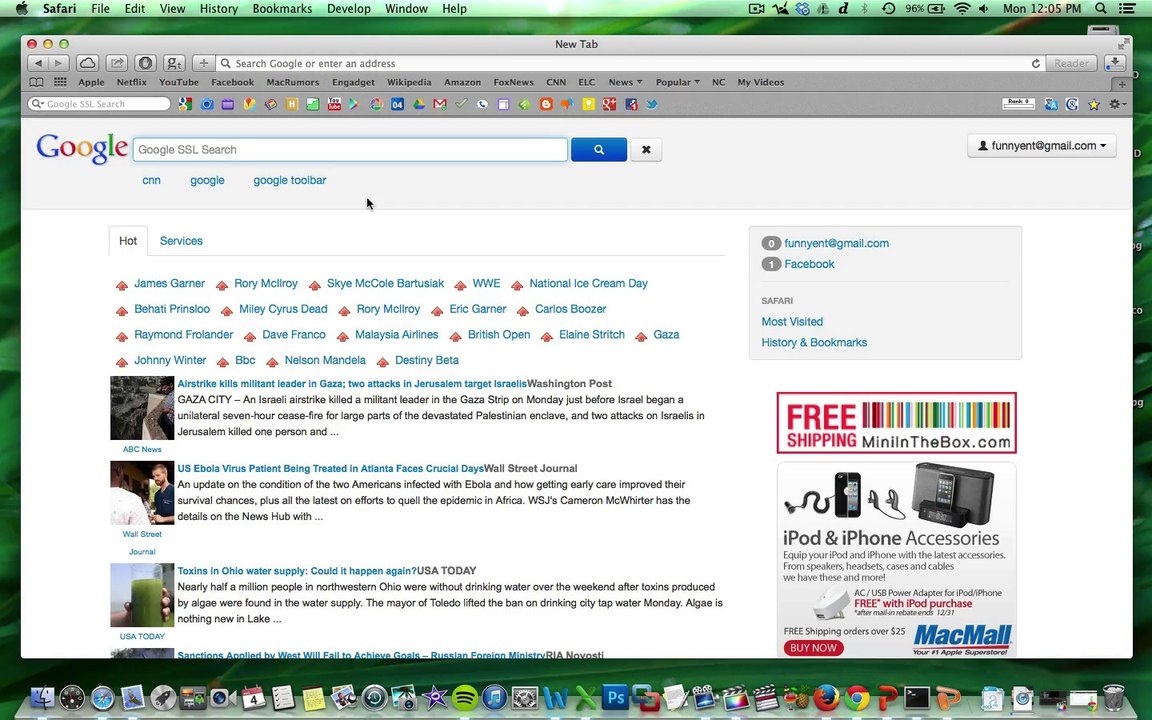This screenshot has height=720, width=1152.
Task: Open the Develop menu
Action: pyautogui.click(x=349, y=9)
